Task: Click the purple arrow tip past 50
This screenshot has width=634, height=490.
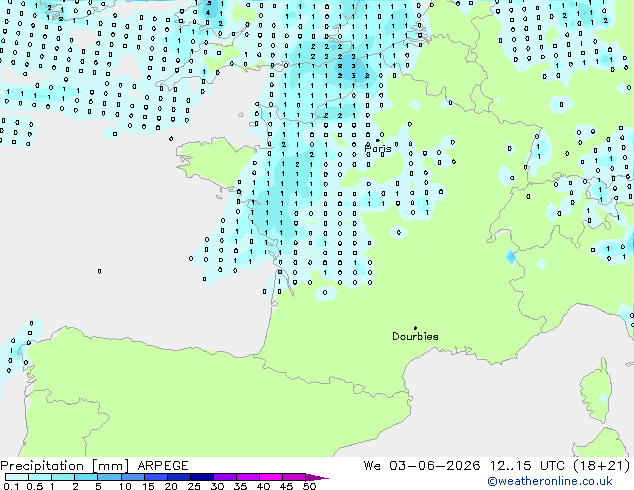Action: (317, 477)
